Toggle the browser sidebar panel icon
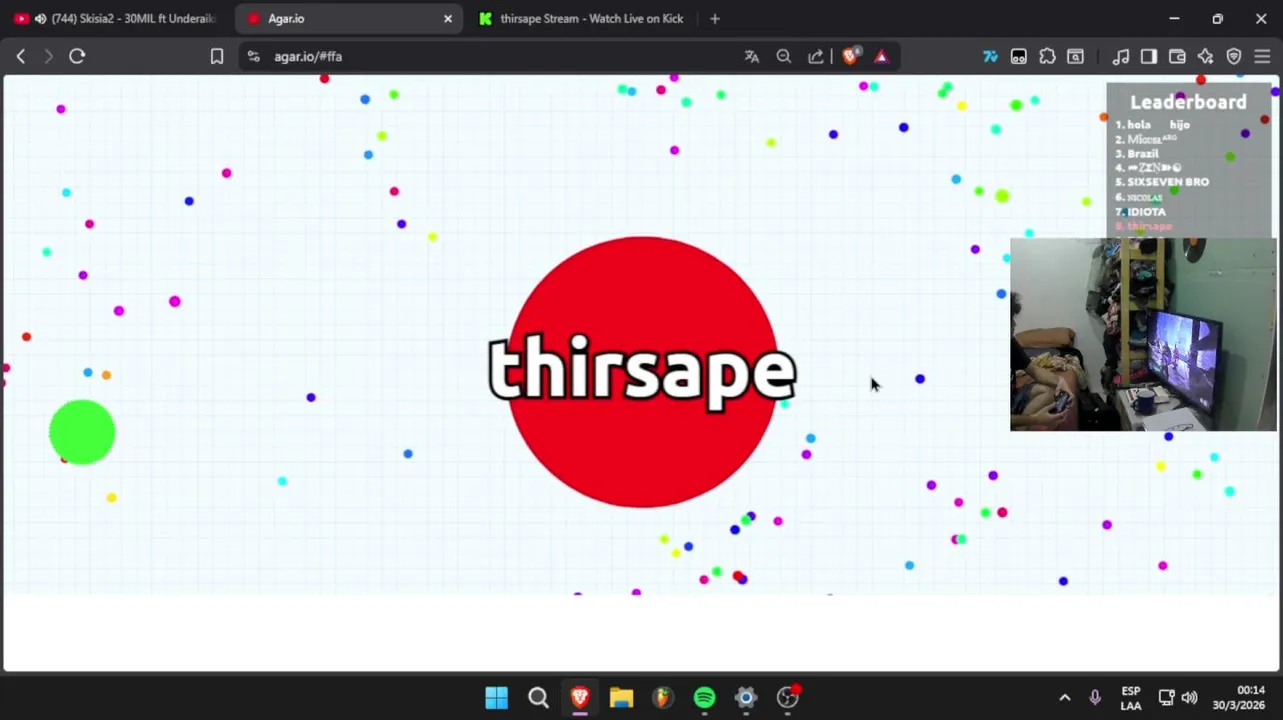This screenshot has width=1283, height=720. click(1149, 57)
